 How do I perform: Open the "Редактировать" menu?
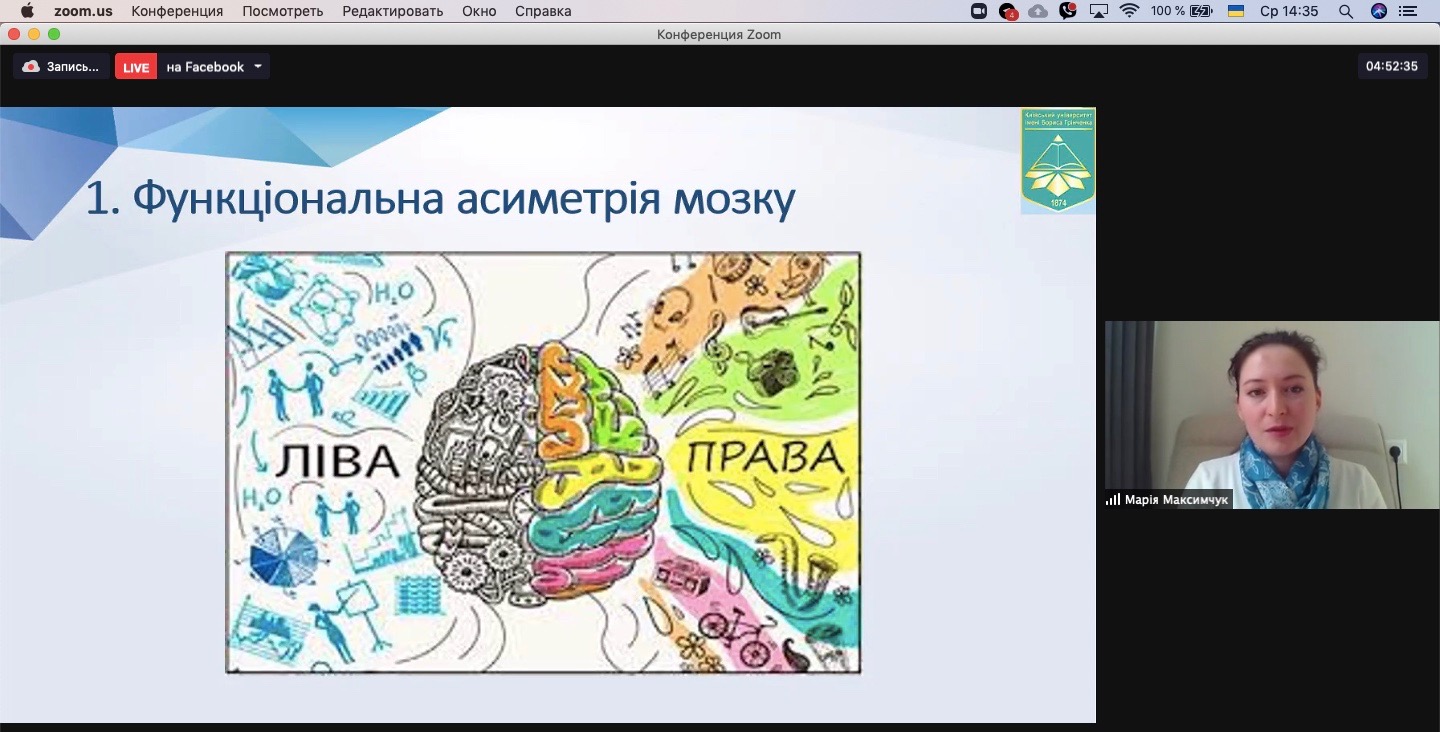tap(392, 11)
